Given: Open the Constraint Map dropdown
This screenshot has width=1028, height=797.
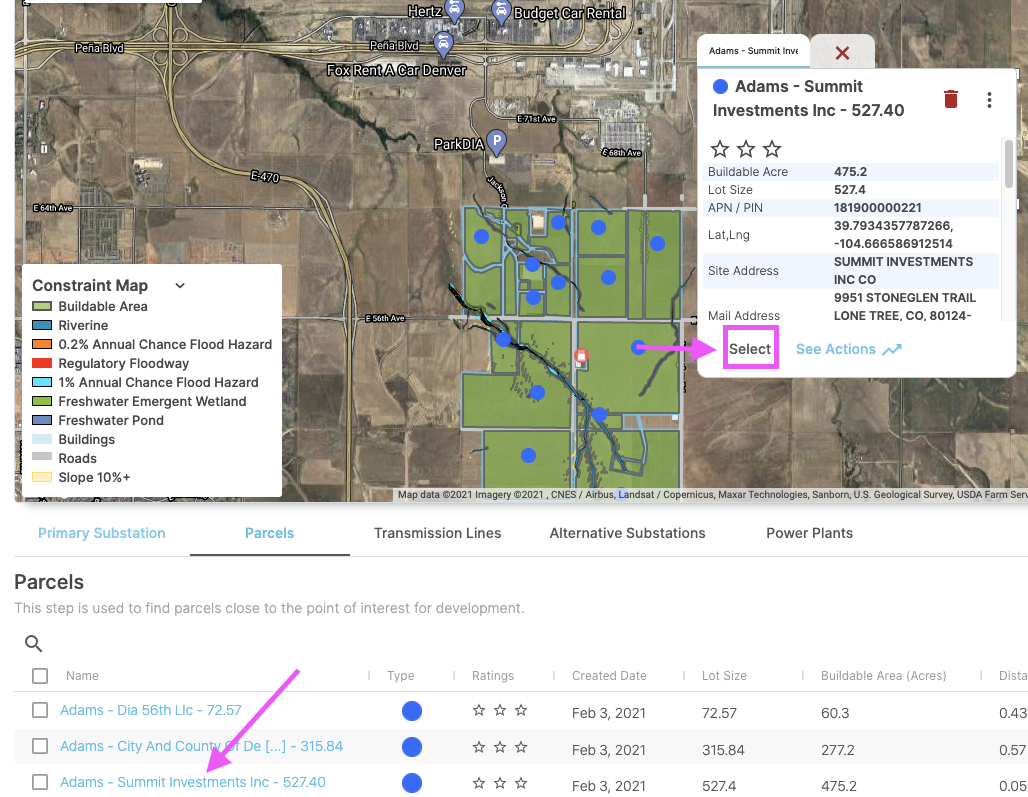Looking at the screenshot, I should 180,285.
